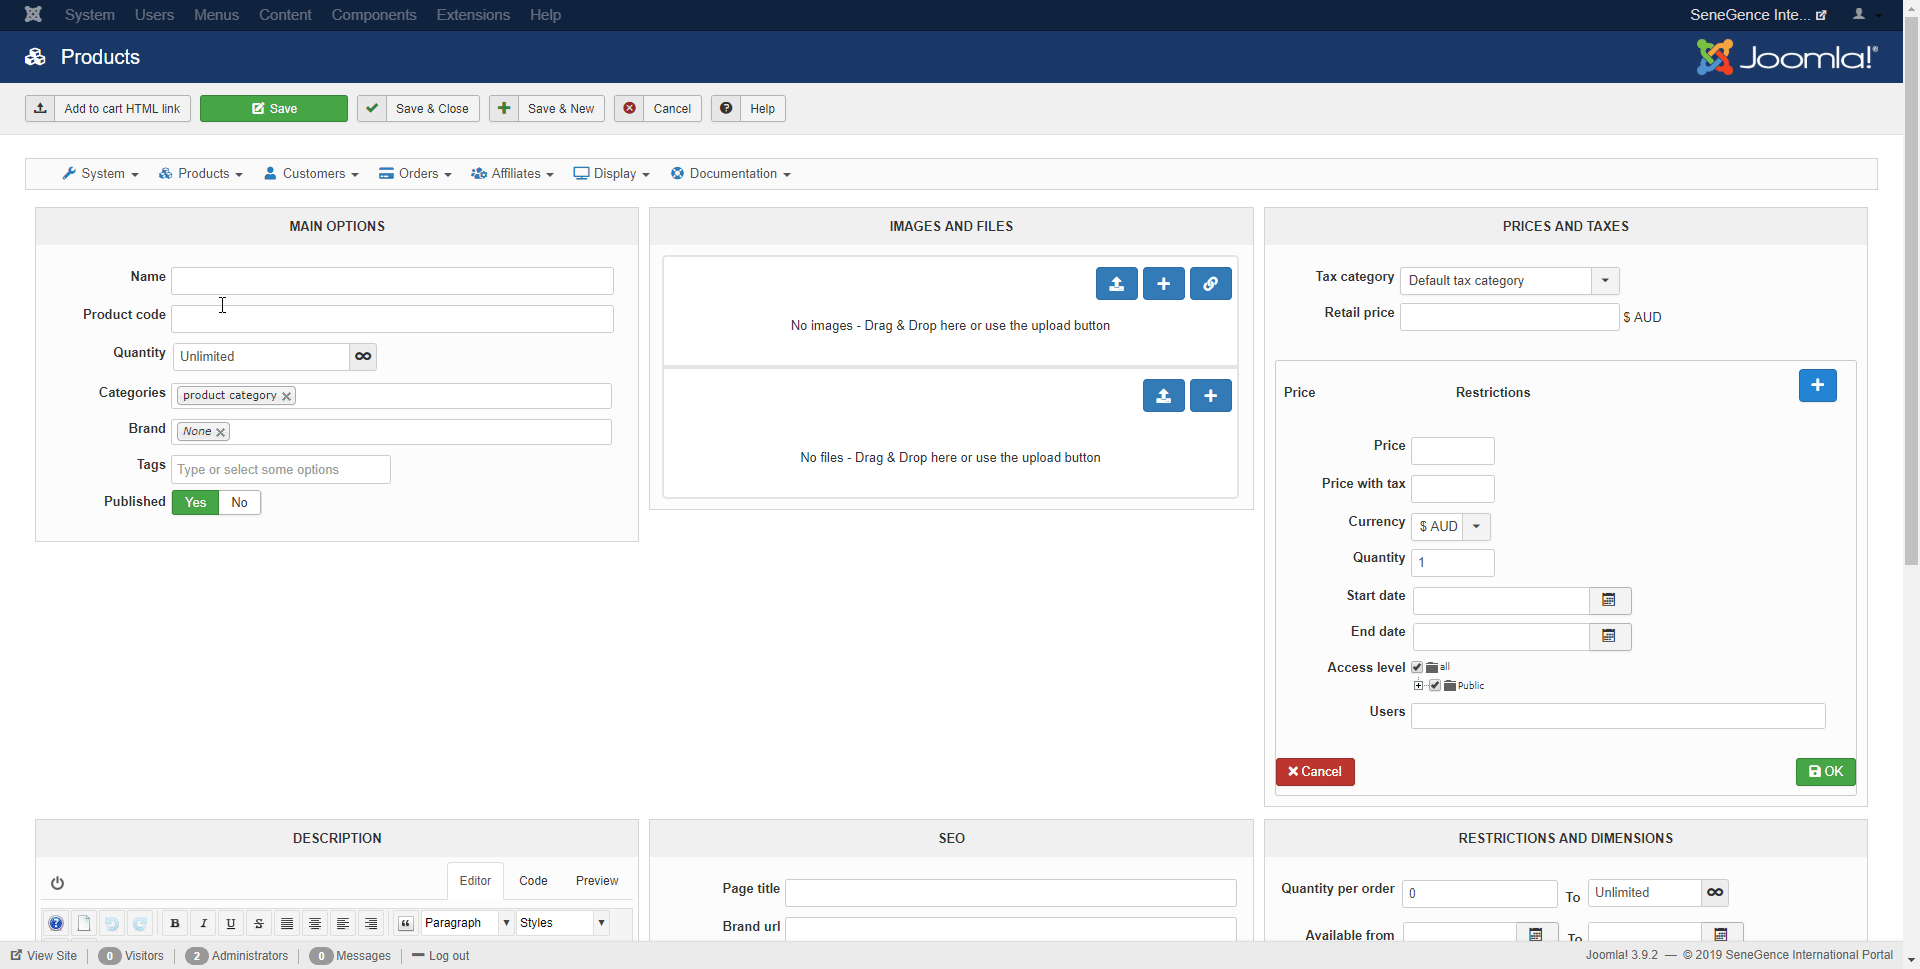Apply bold formatting in description editor
Screen dimensions: 1920x969
pos(175,923)
